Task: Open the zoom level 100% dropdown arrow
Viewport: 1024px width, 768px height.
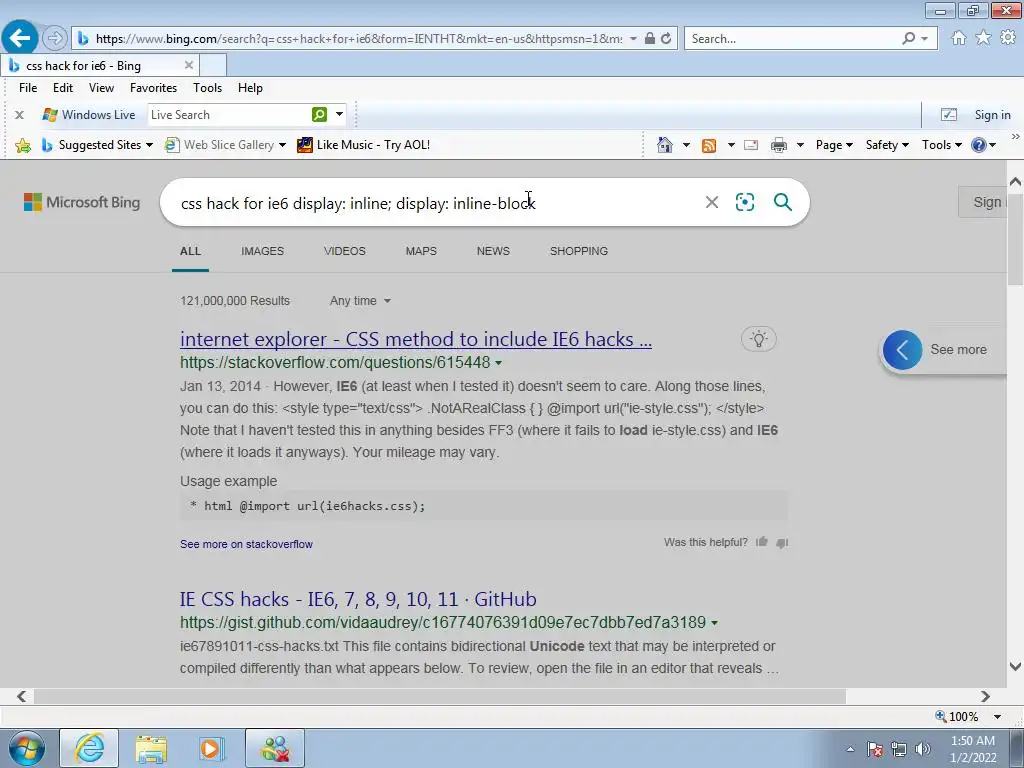Action: (x=997, y=717)
